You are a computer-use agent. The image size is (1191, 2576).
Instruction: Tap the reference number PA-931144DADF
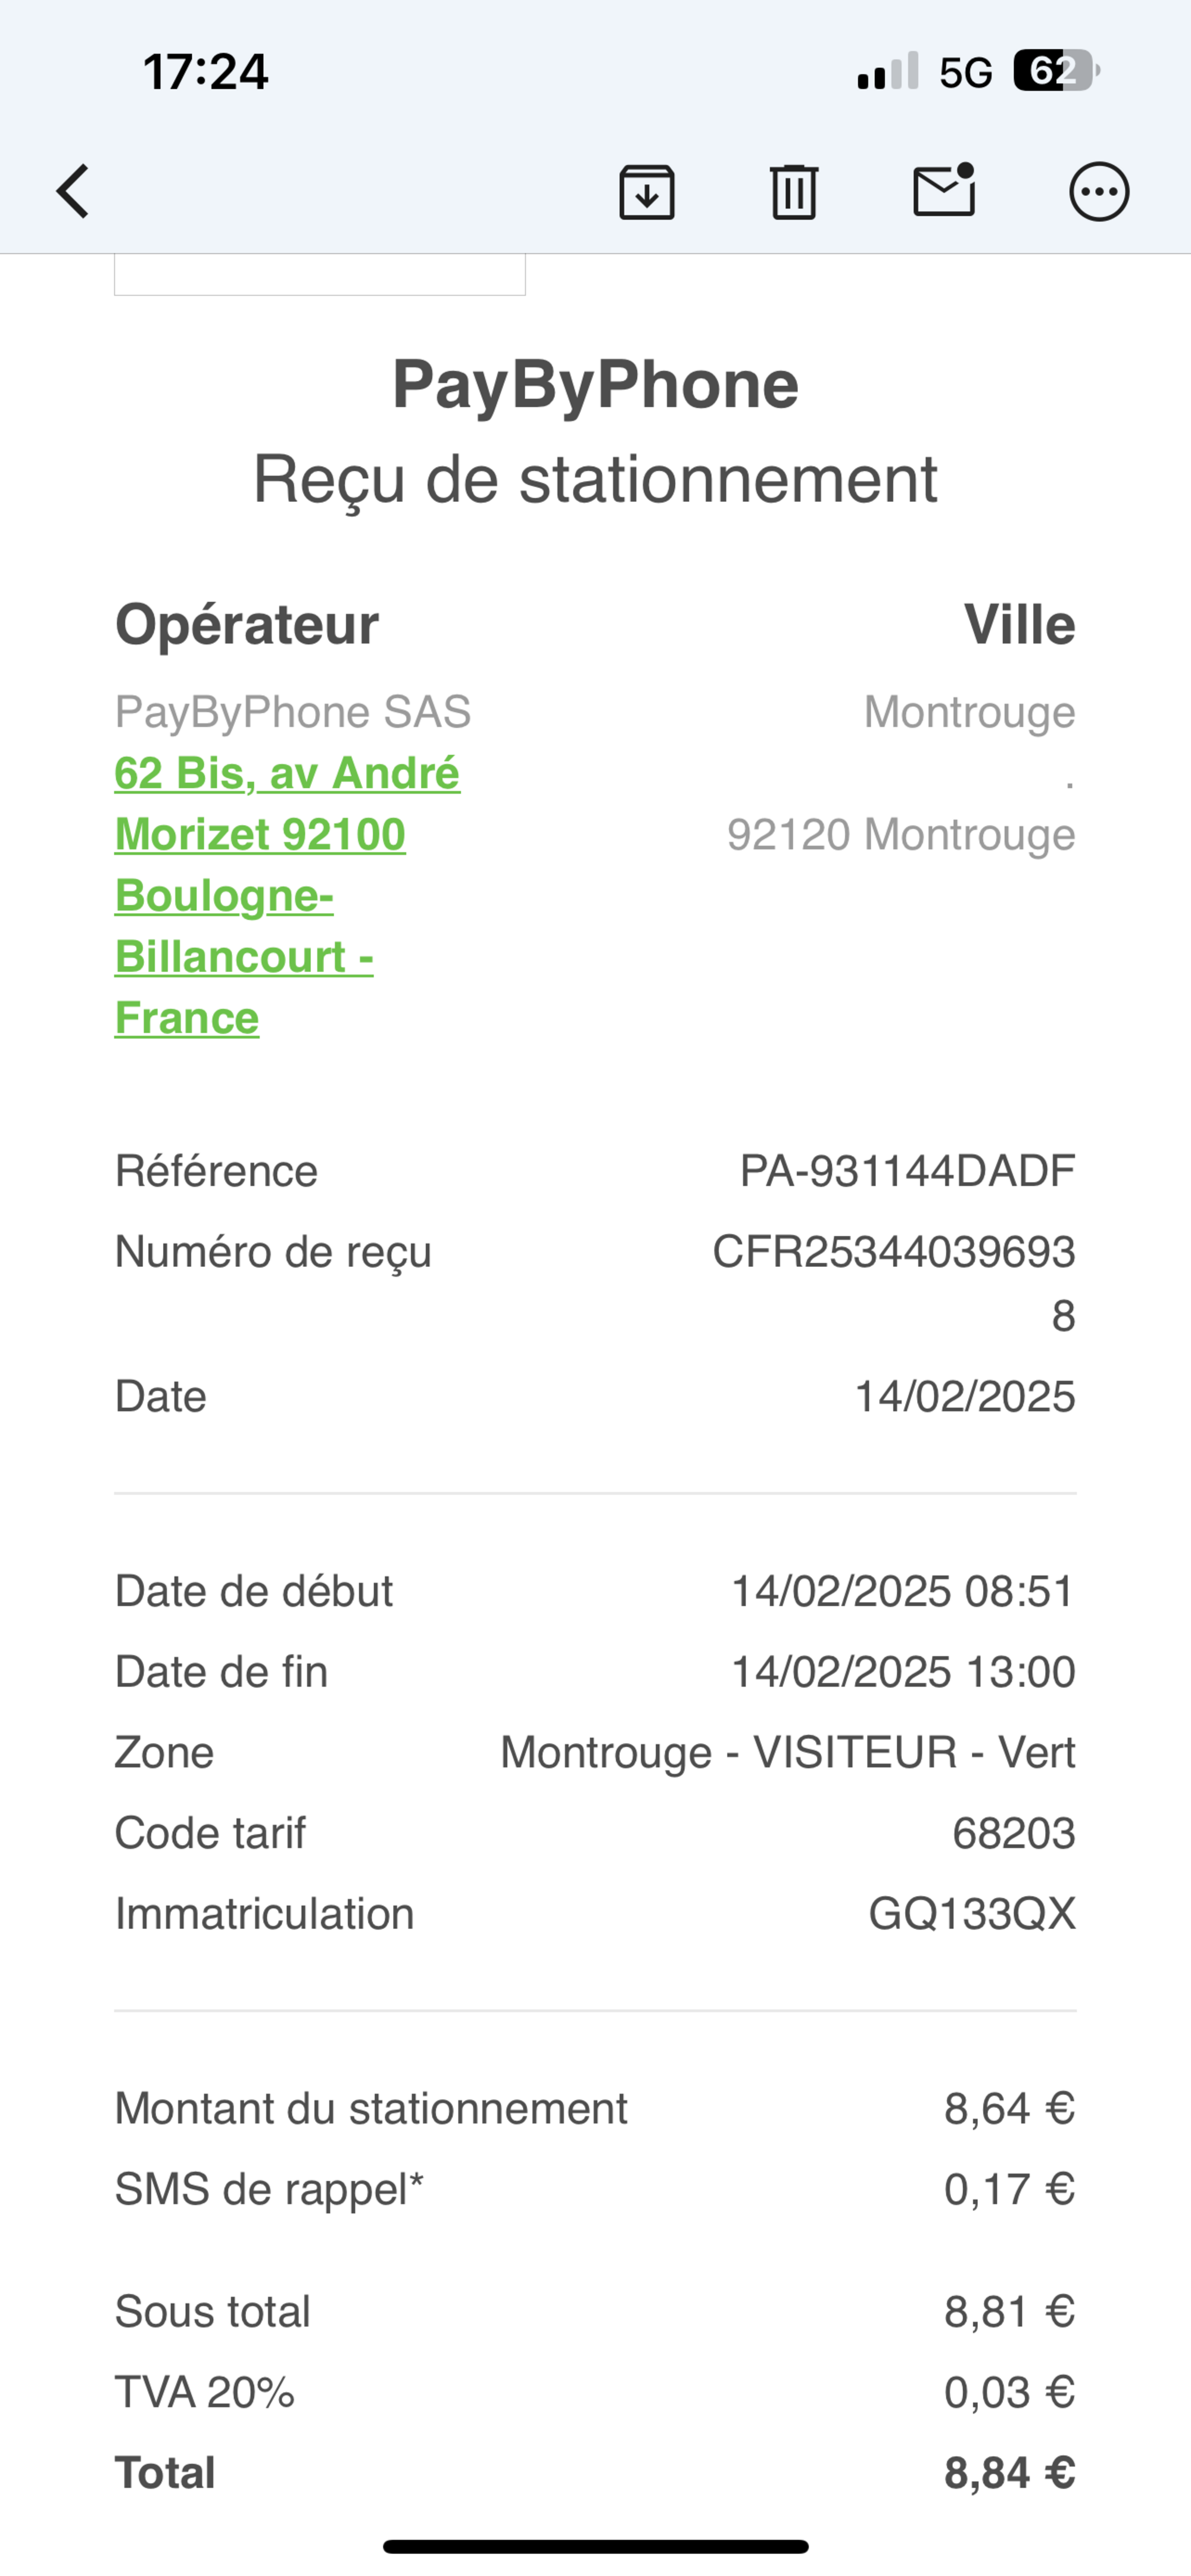pyautogui.click(x=907, y=1171)
